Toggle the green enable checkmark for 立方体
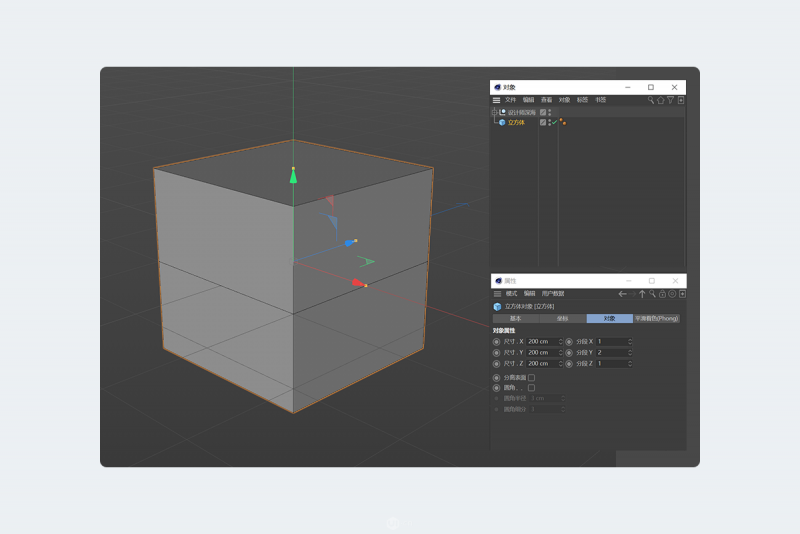The height and width of the screenshot is (534, 800). (554, 122)
